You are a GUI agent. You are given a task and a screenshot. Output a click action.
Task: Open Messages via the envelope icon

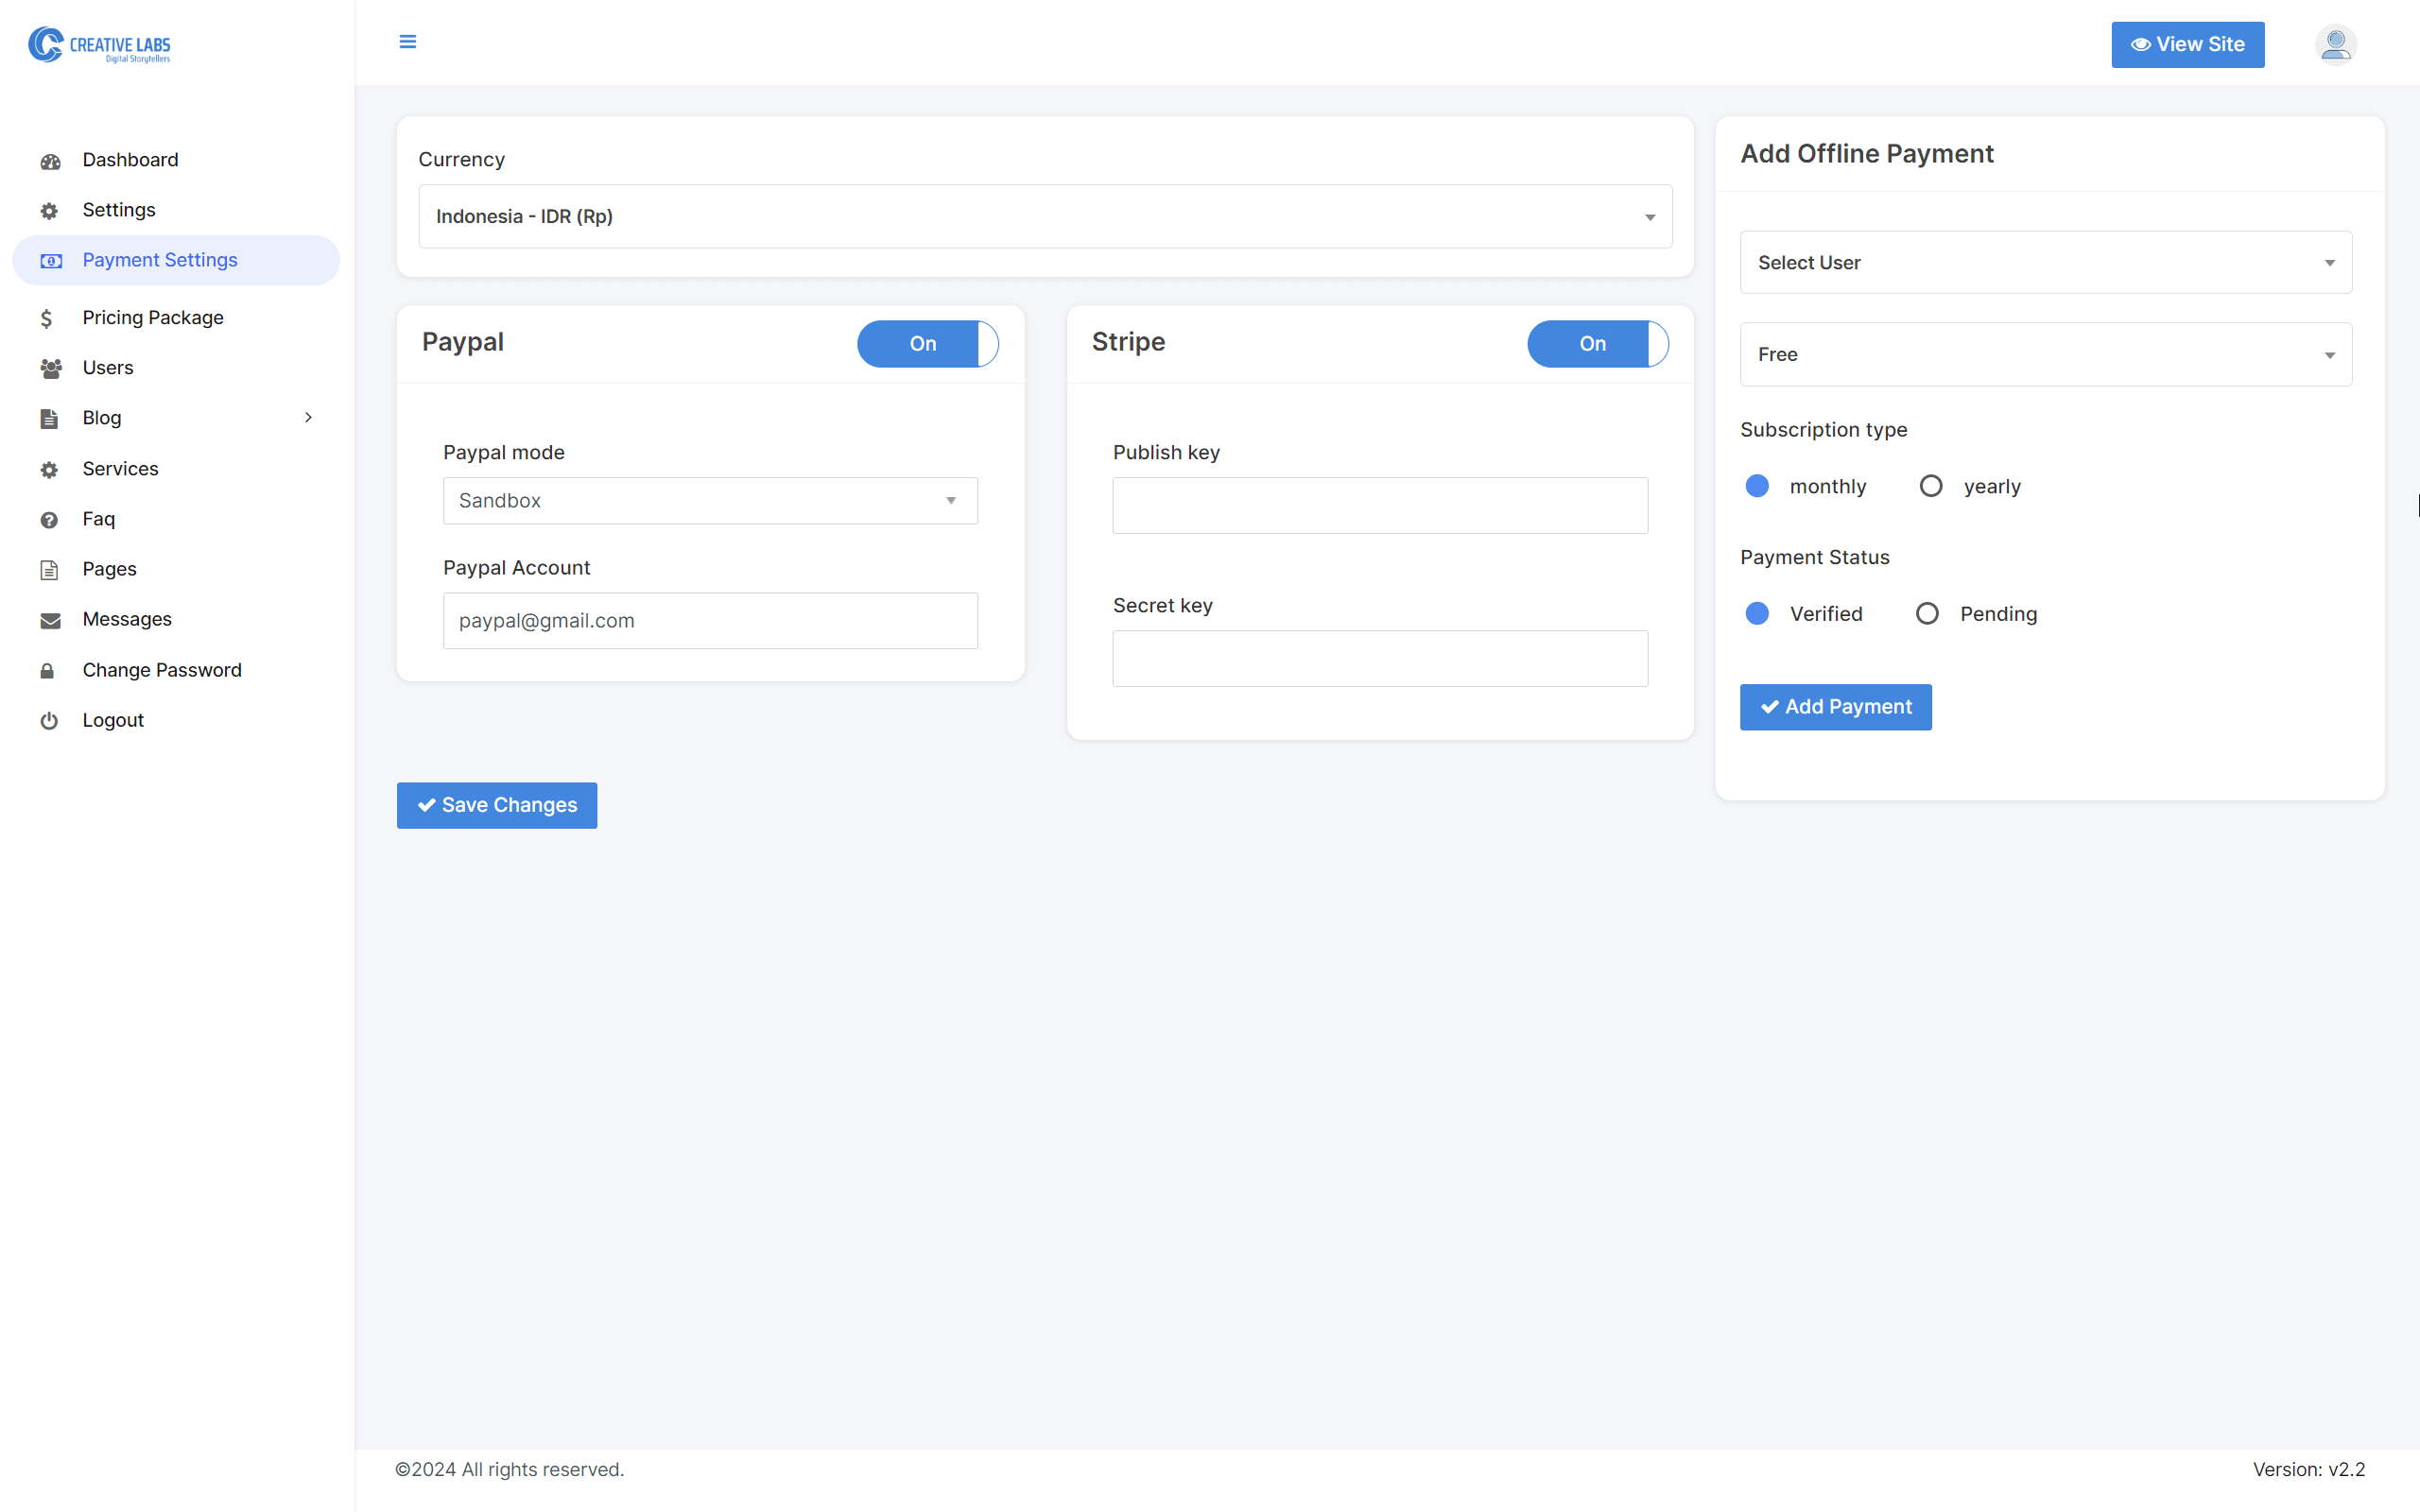50,619
